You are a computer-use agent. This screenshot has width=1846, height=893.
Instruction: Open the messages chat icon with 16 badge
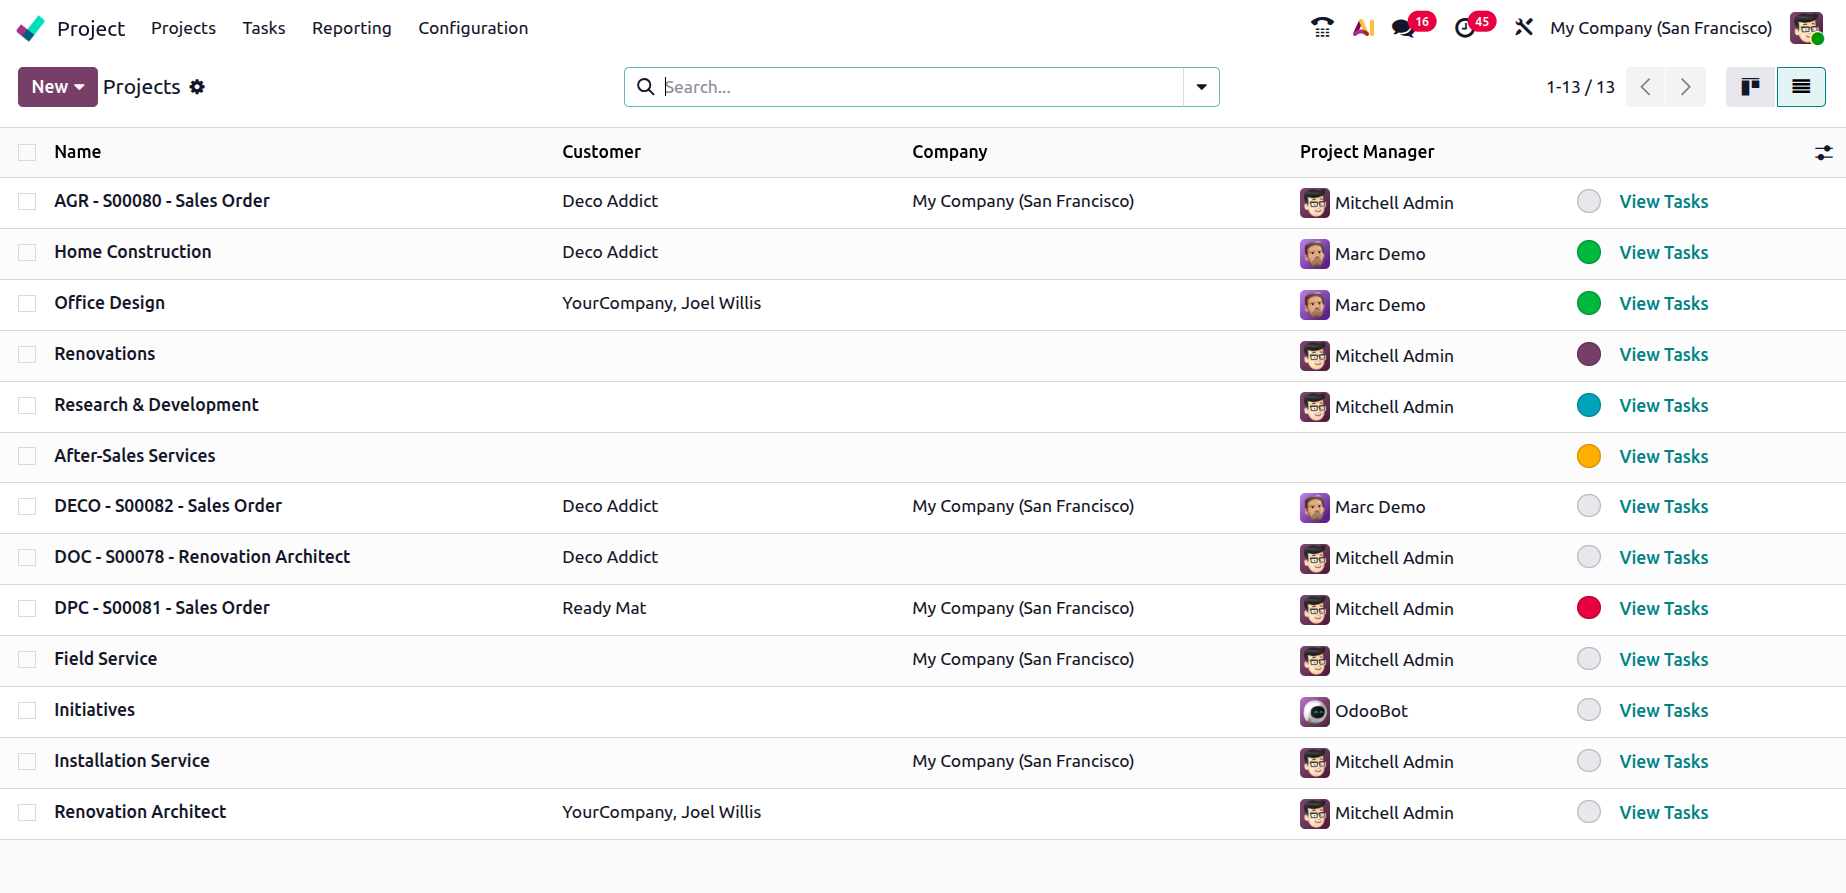[x=1404, y=28]
